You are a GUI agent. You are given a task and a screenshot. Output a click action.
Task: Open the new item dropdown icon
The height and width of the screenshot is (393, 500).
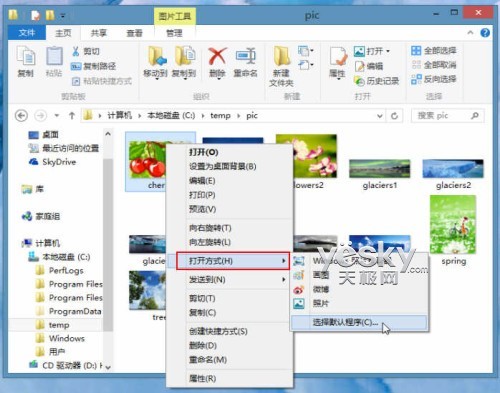[306, 51]
